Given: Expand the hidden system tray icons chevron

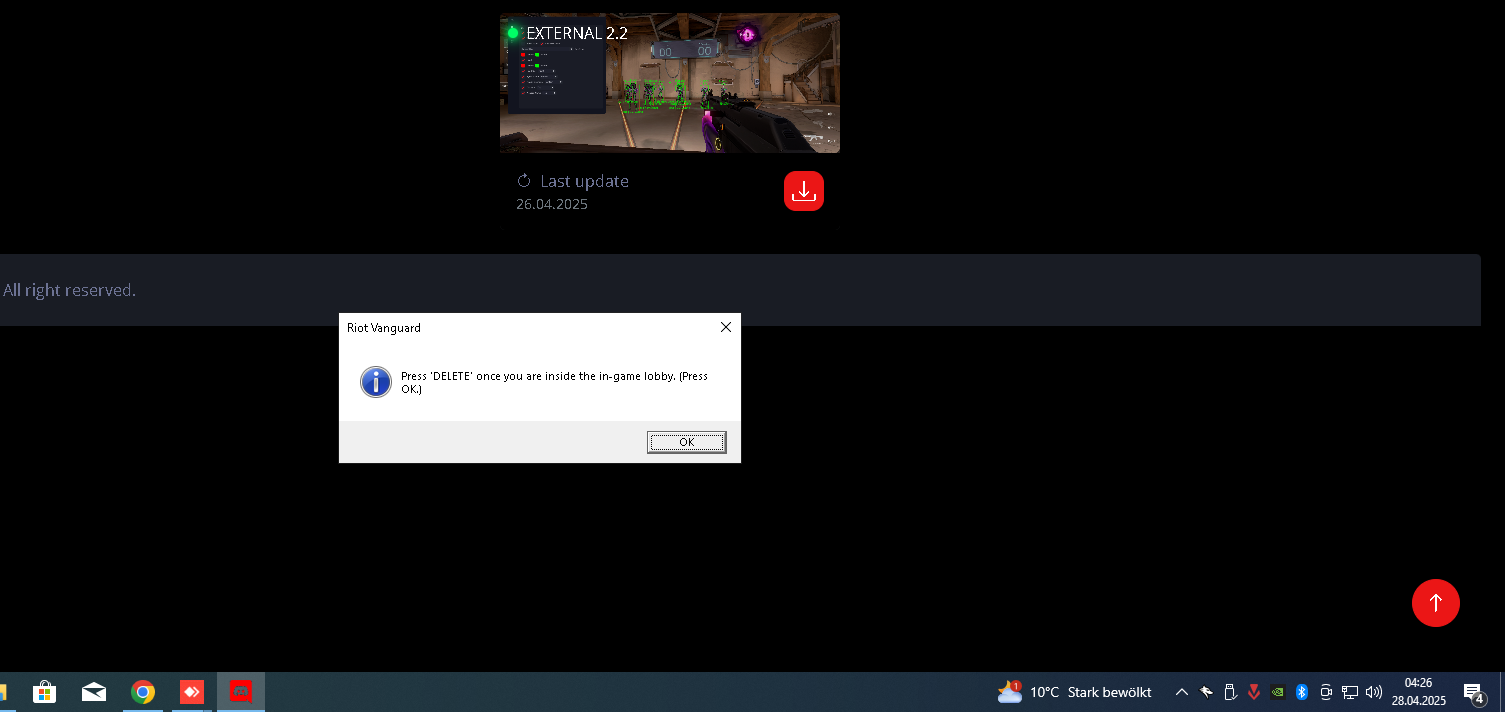Looking at the screenshot, I should coord(1182,692).
